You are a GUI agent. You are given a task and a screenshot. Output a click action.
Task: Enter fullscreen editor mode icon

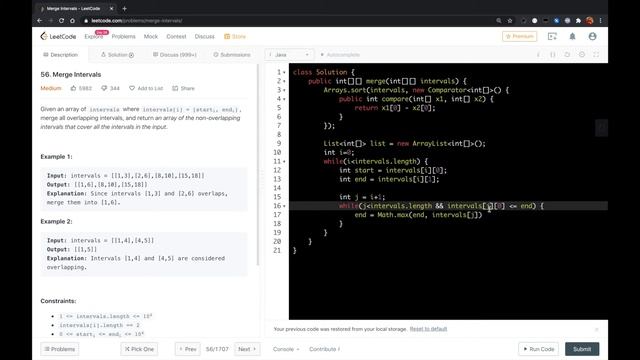pos(596,54)
